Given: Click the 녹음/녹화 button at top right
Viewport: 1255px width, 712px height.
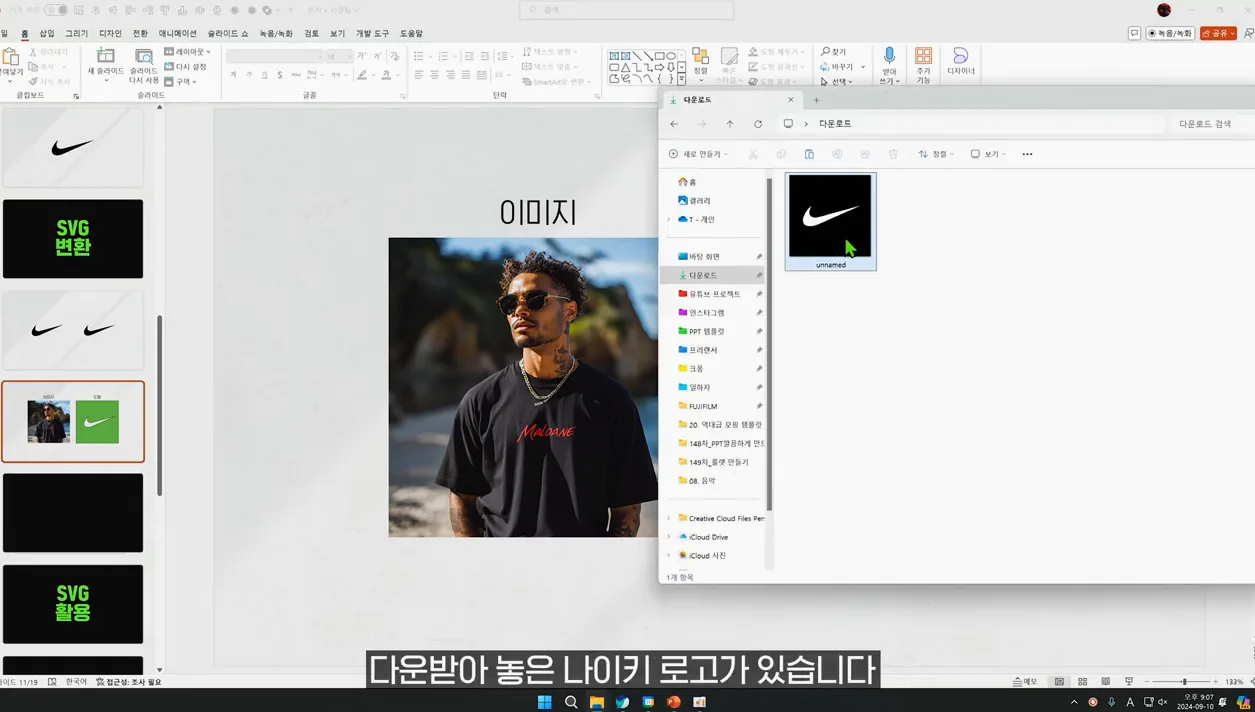Looking at the screenshot, I should (1170, 34).
